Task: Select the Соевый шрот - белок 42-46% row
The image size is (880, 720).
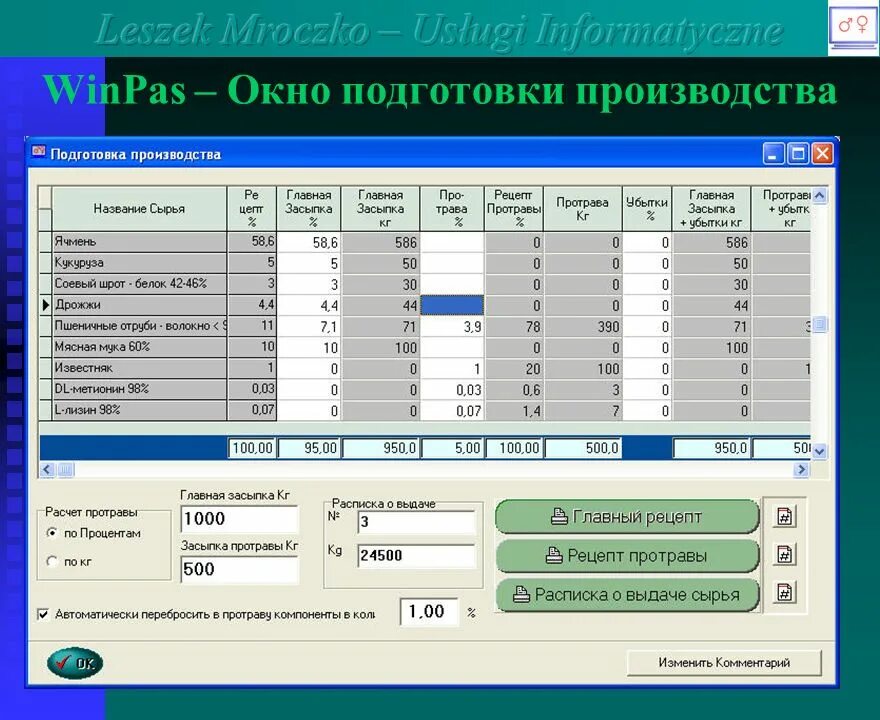Action: tap(139, 284)
